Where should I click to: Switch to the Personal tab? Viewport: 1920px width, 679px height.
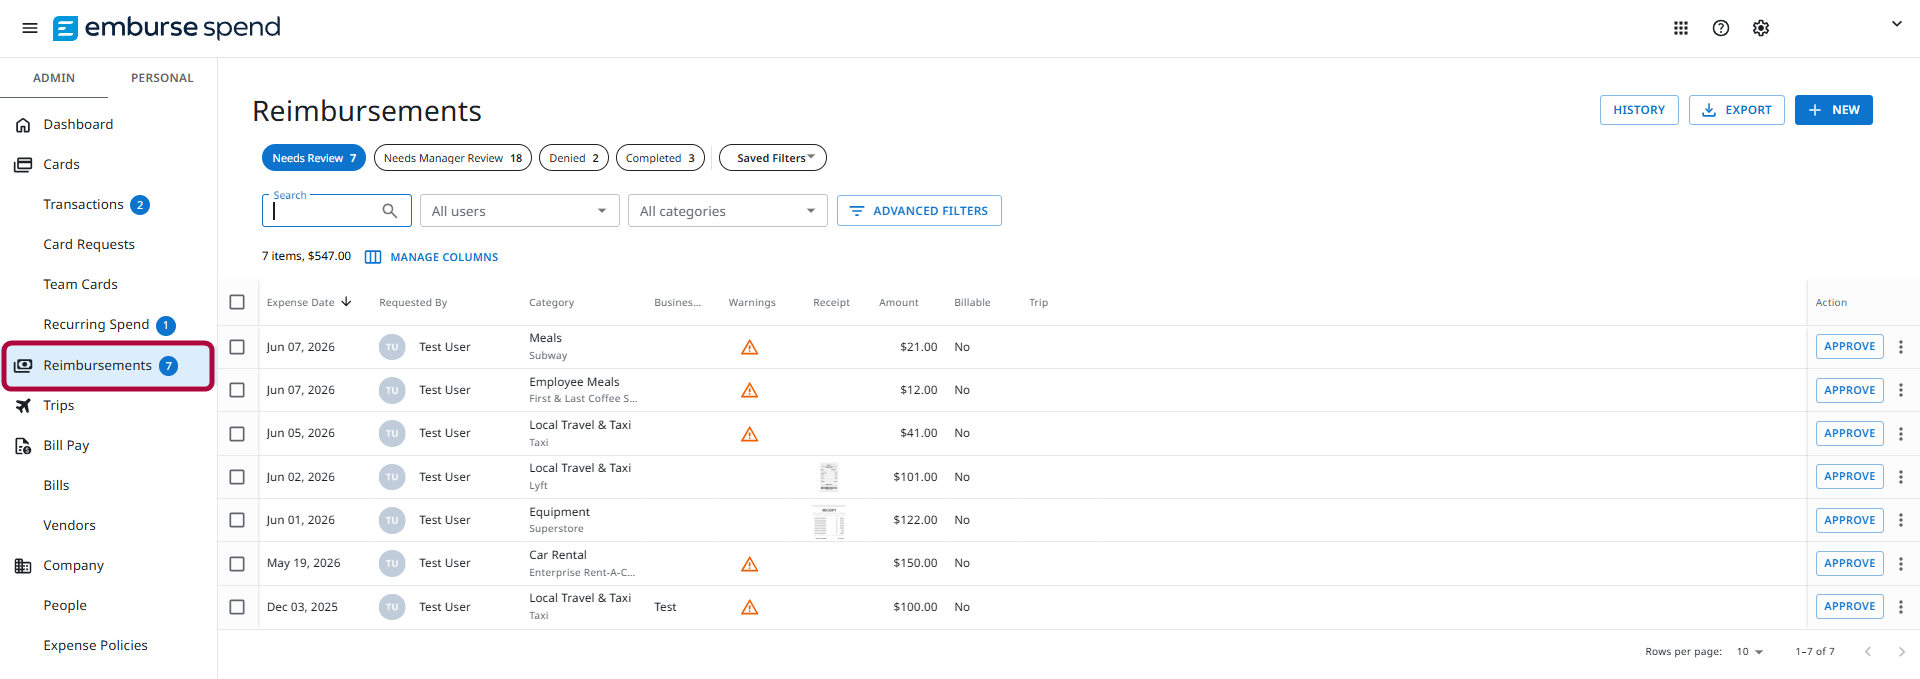click(162, 78)
